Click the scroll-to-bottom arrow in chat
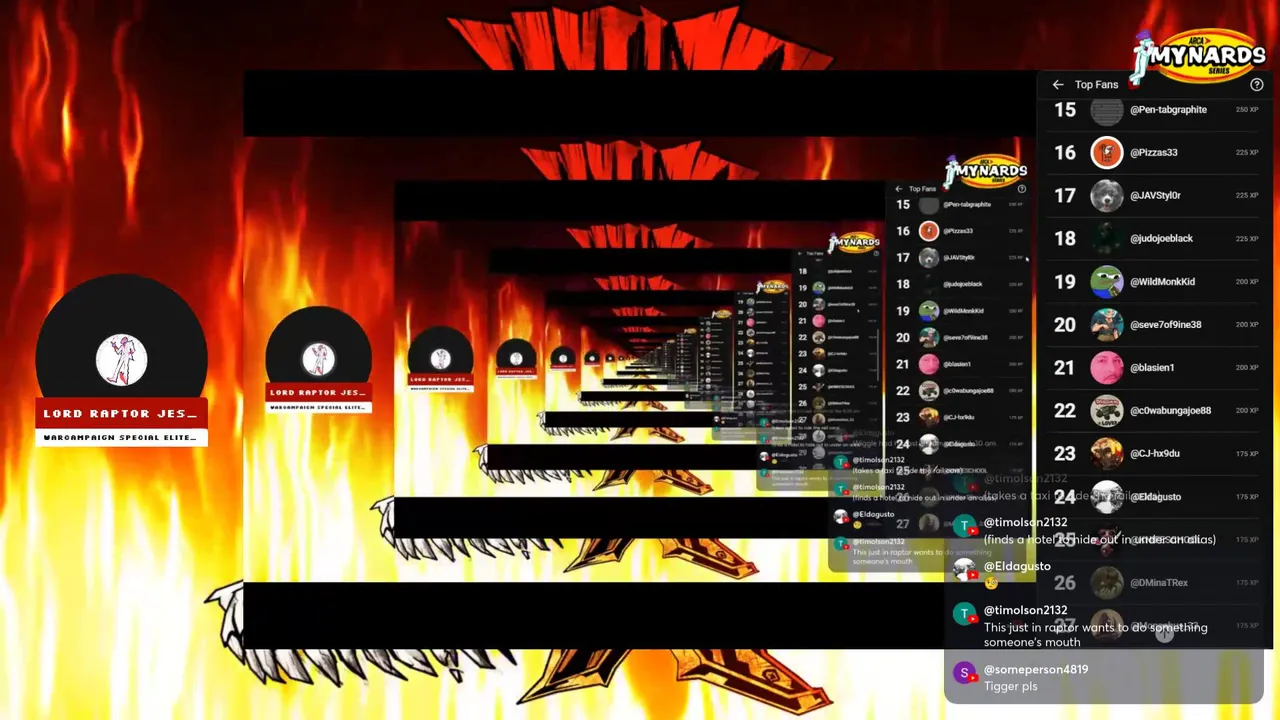The height and width of the screenshot is (720, 1280). coord(1164,632)
